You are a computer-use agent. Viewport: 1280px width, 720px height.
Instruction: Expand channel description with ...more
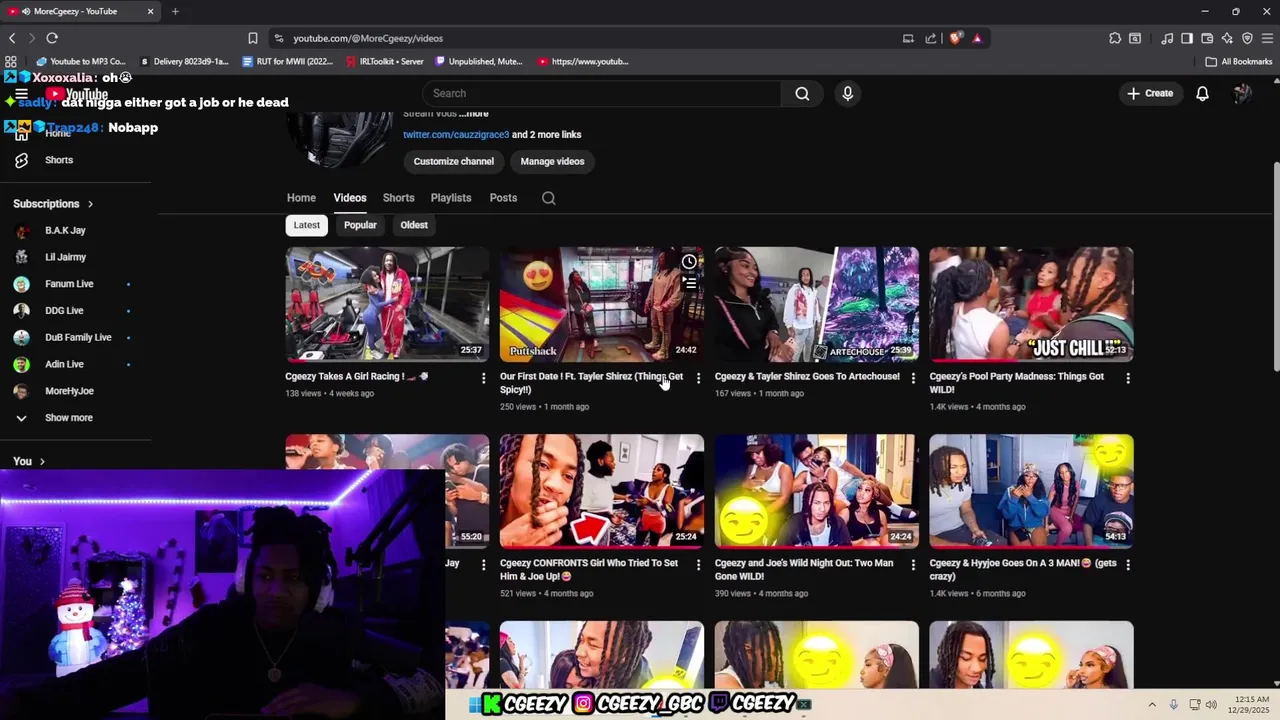pyautogui.click(x=474, y=114)
